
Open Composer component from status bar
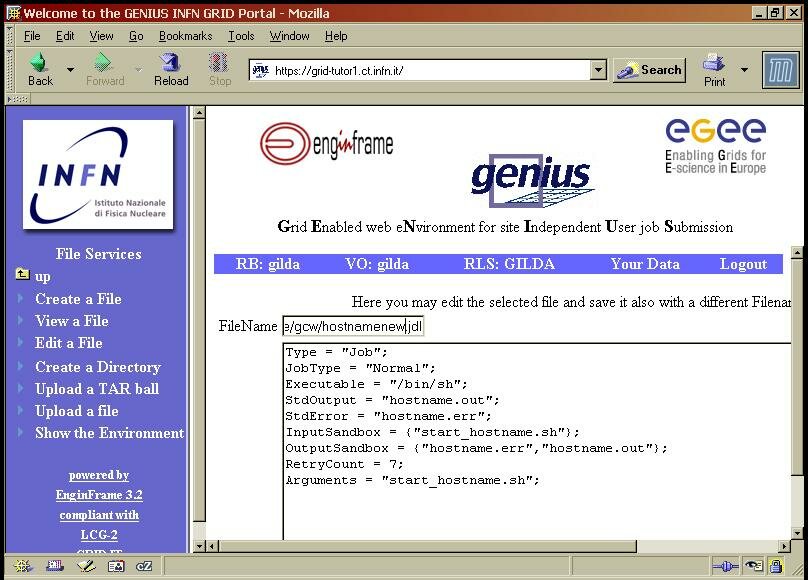point(86,566)
